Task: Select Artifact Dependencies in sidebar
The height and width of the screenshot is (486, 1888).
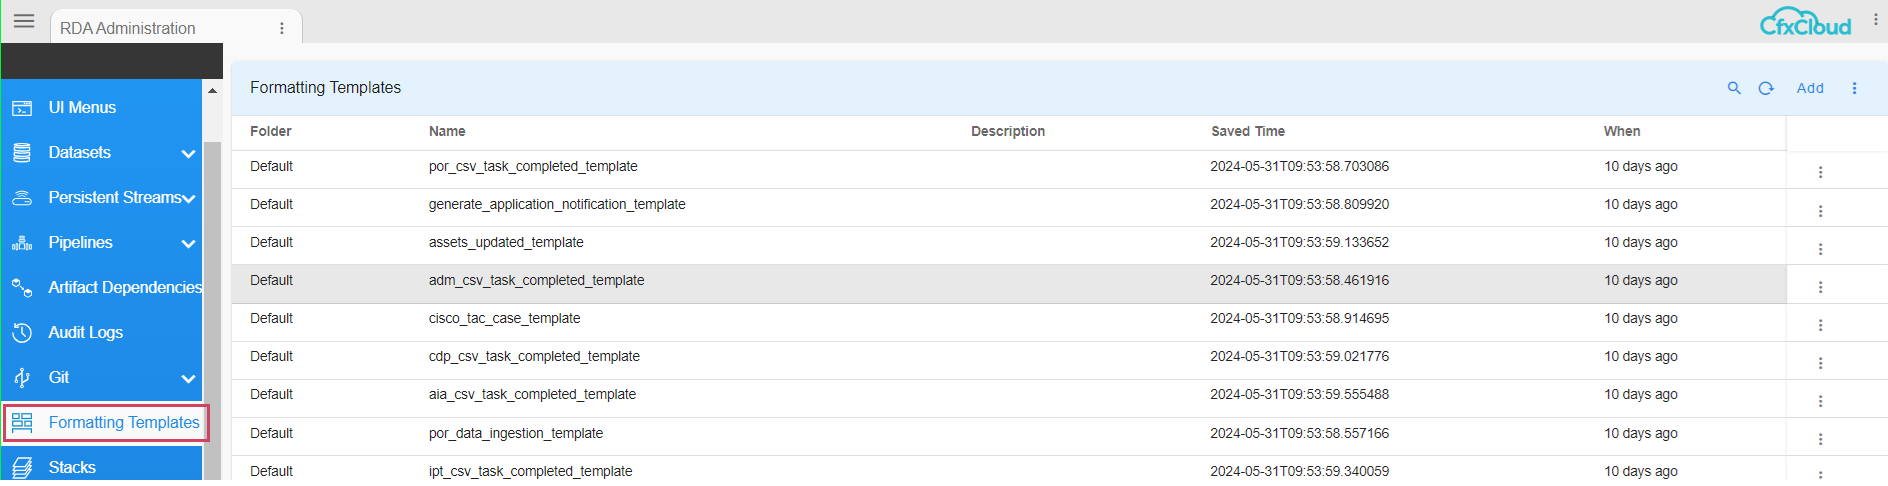Action: 125,288
